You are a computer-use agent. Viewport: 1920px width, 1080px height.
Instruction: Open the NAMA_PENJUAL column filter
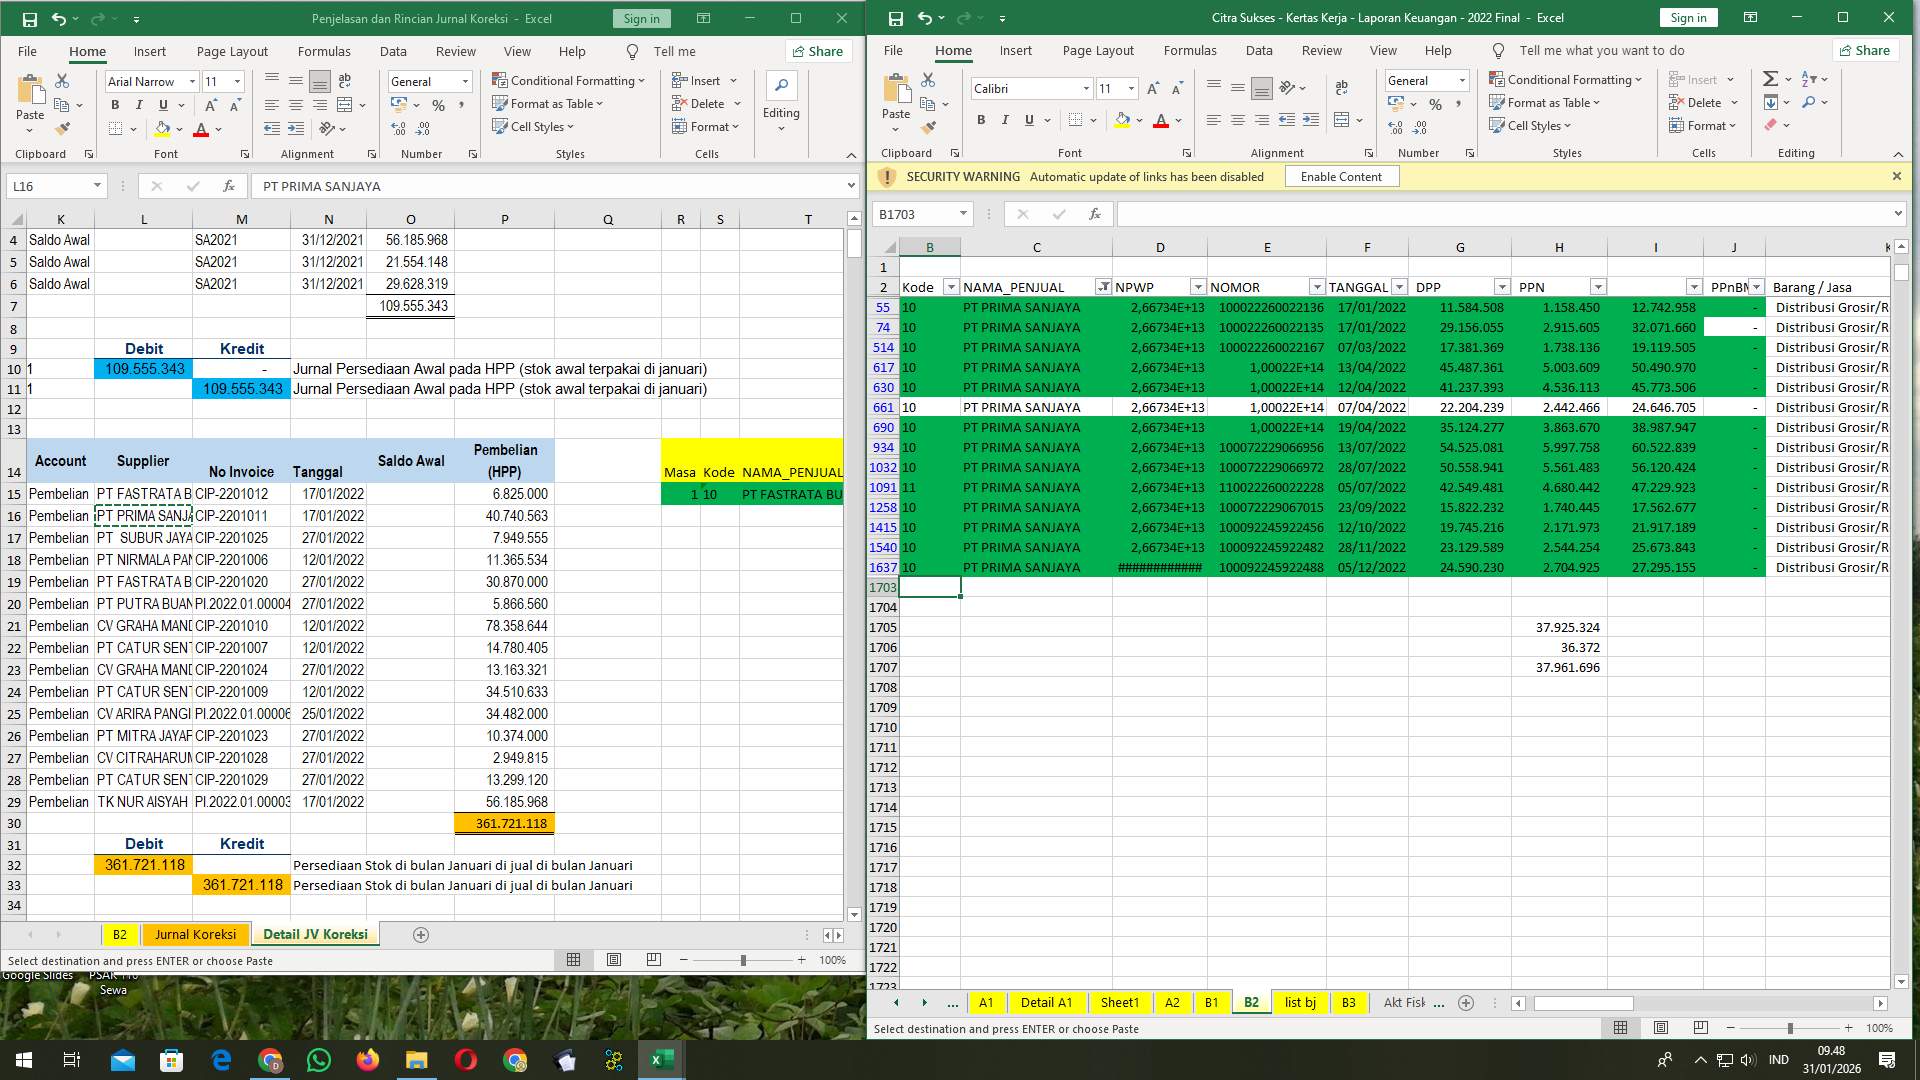[1103, 287]
